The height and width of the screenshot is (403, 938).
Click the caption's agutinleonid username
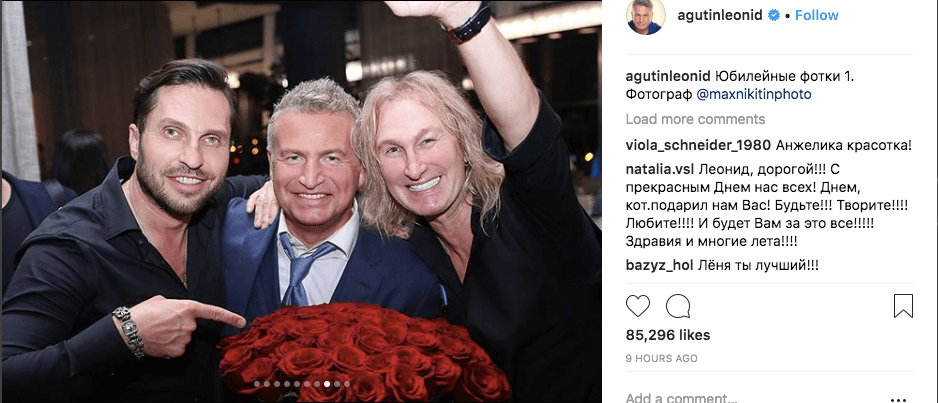click(668, 77)
